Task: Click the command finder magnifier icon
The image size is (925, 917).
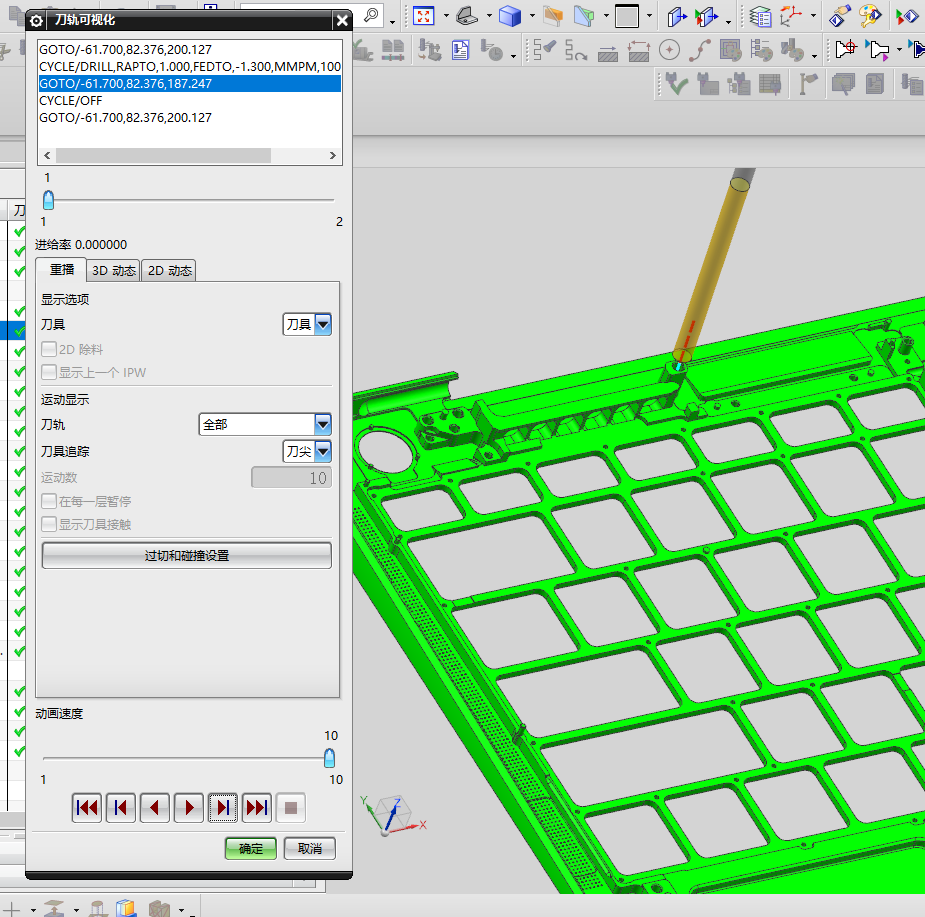Action: pos(371,15)
